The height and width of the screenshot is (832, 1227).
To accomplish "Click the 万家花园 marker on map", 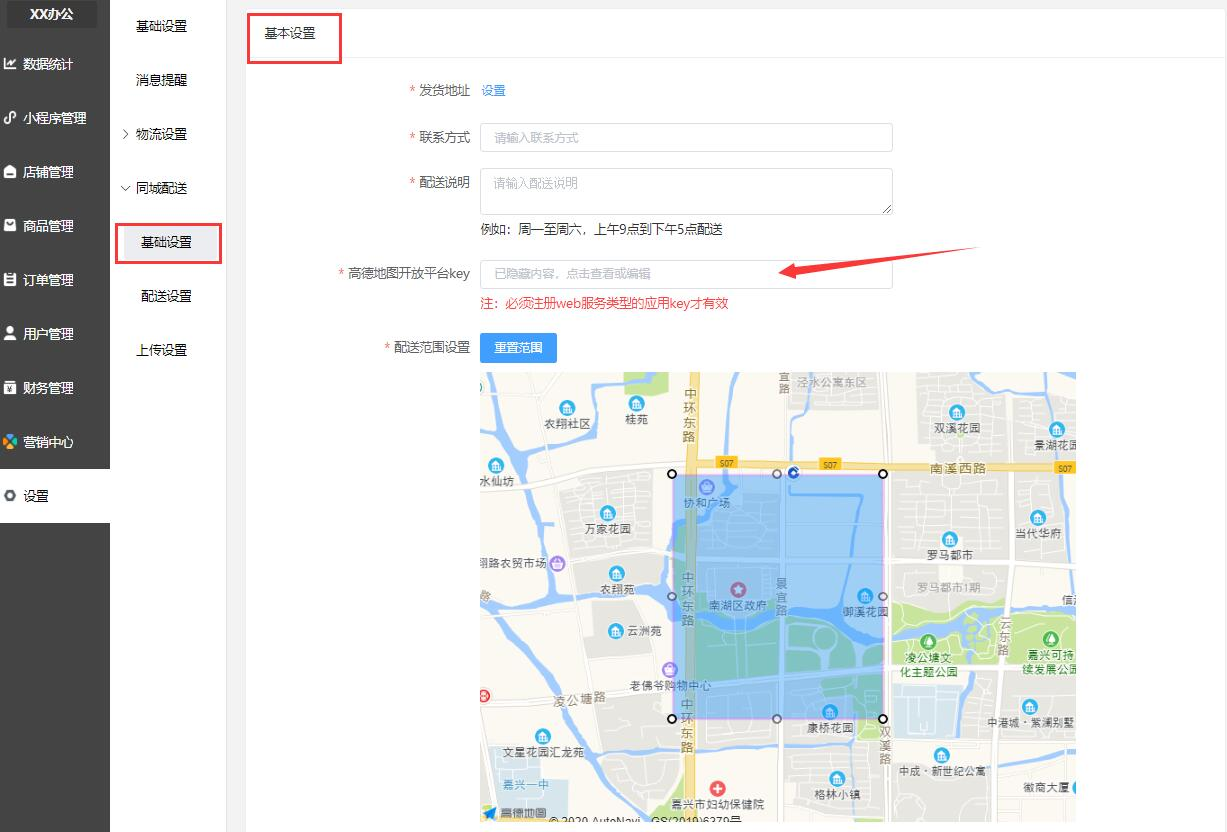I will 608,513.
